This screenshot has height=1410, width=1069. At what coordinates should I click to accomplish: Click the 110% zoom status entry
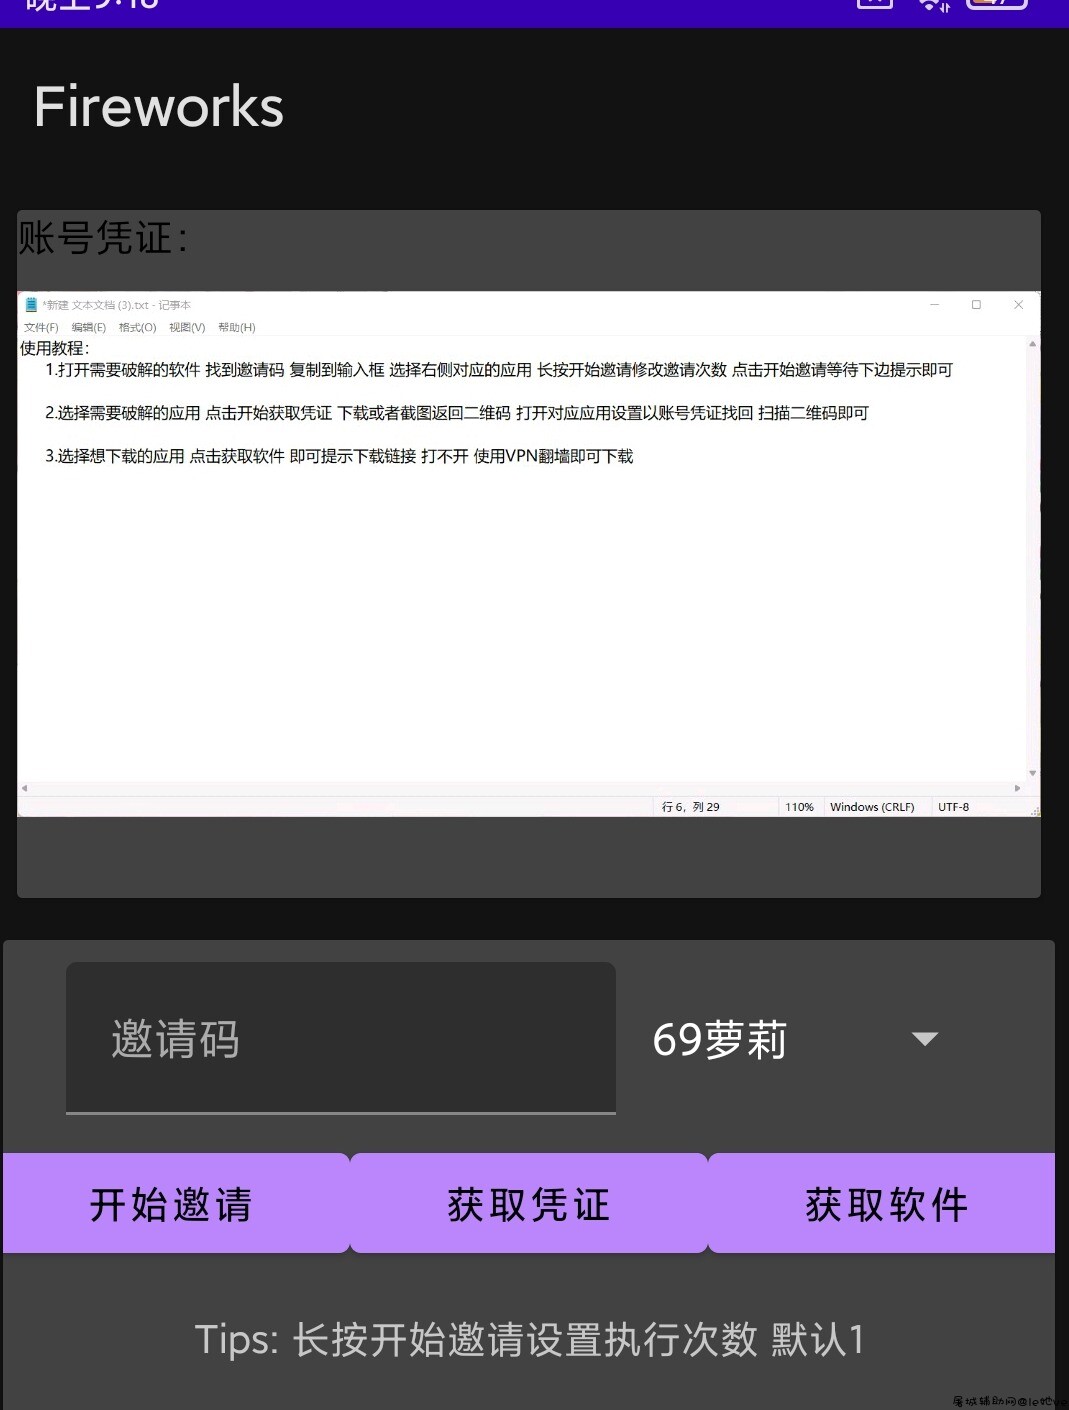tap(799, 807)
